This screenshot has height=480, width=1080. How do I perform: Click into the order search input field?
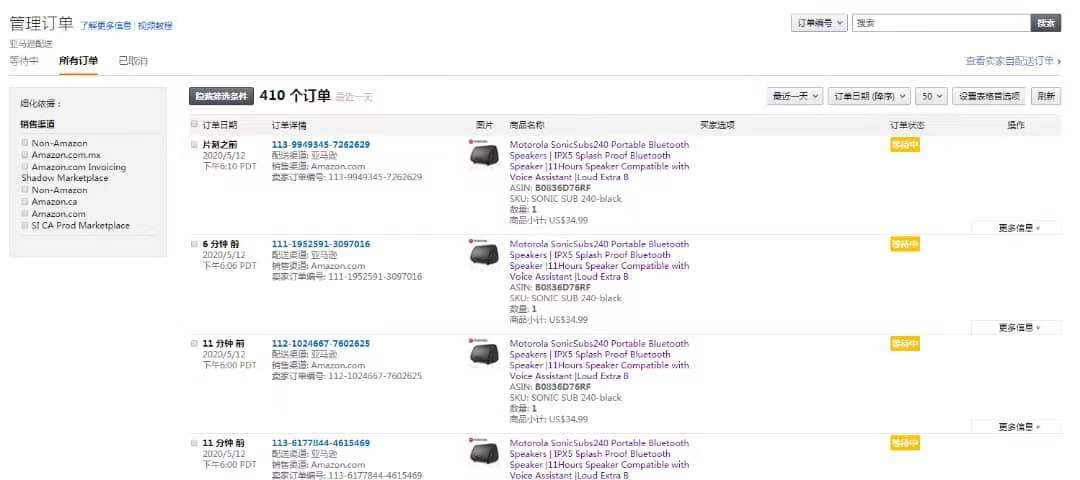pyautogui.click(x=941, y=23)
